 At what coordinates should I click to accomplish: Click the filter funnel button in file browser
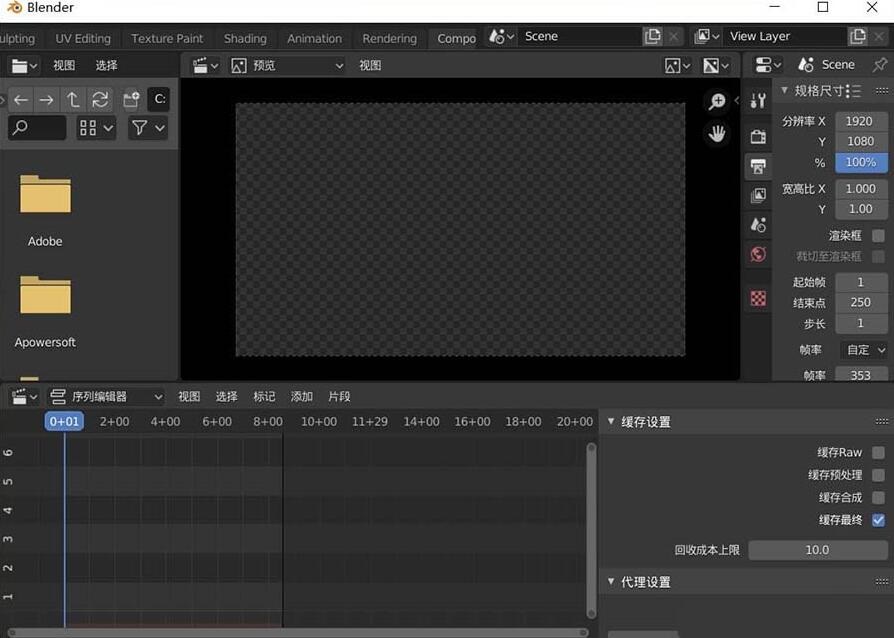[x=141, y=128]
